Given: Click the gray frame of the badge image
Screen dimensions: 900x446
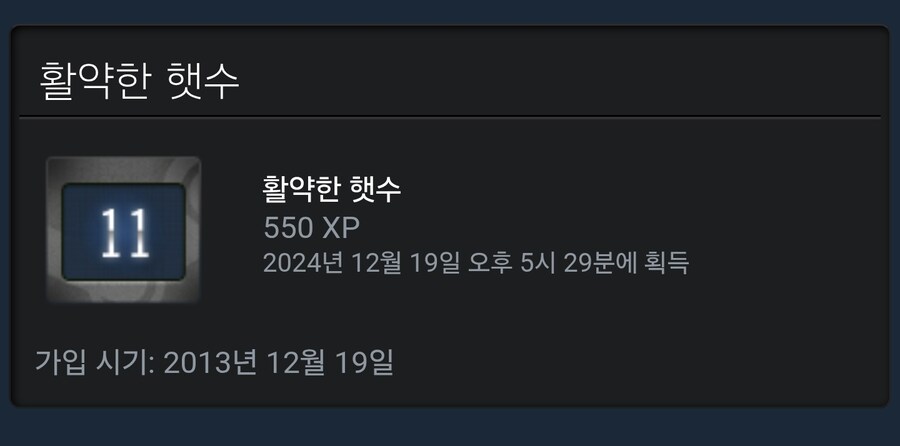Looking at the screenshot, I should [x=123, y=169].
